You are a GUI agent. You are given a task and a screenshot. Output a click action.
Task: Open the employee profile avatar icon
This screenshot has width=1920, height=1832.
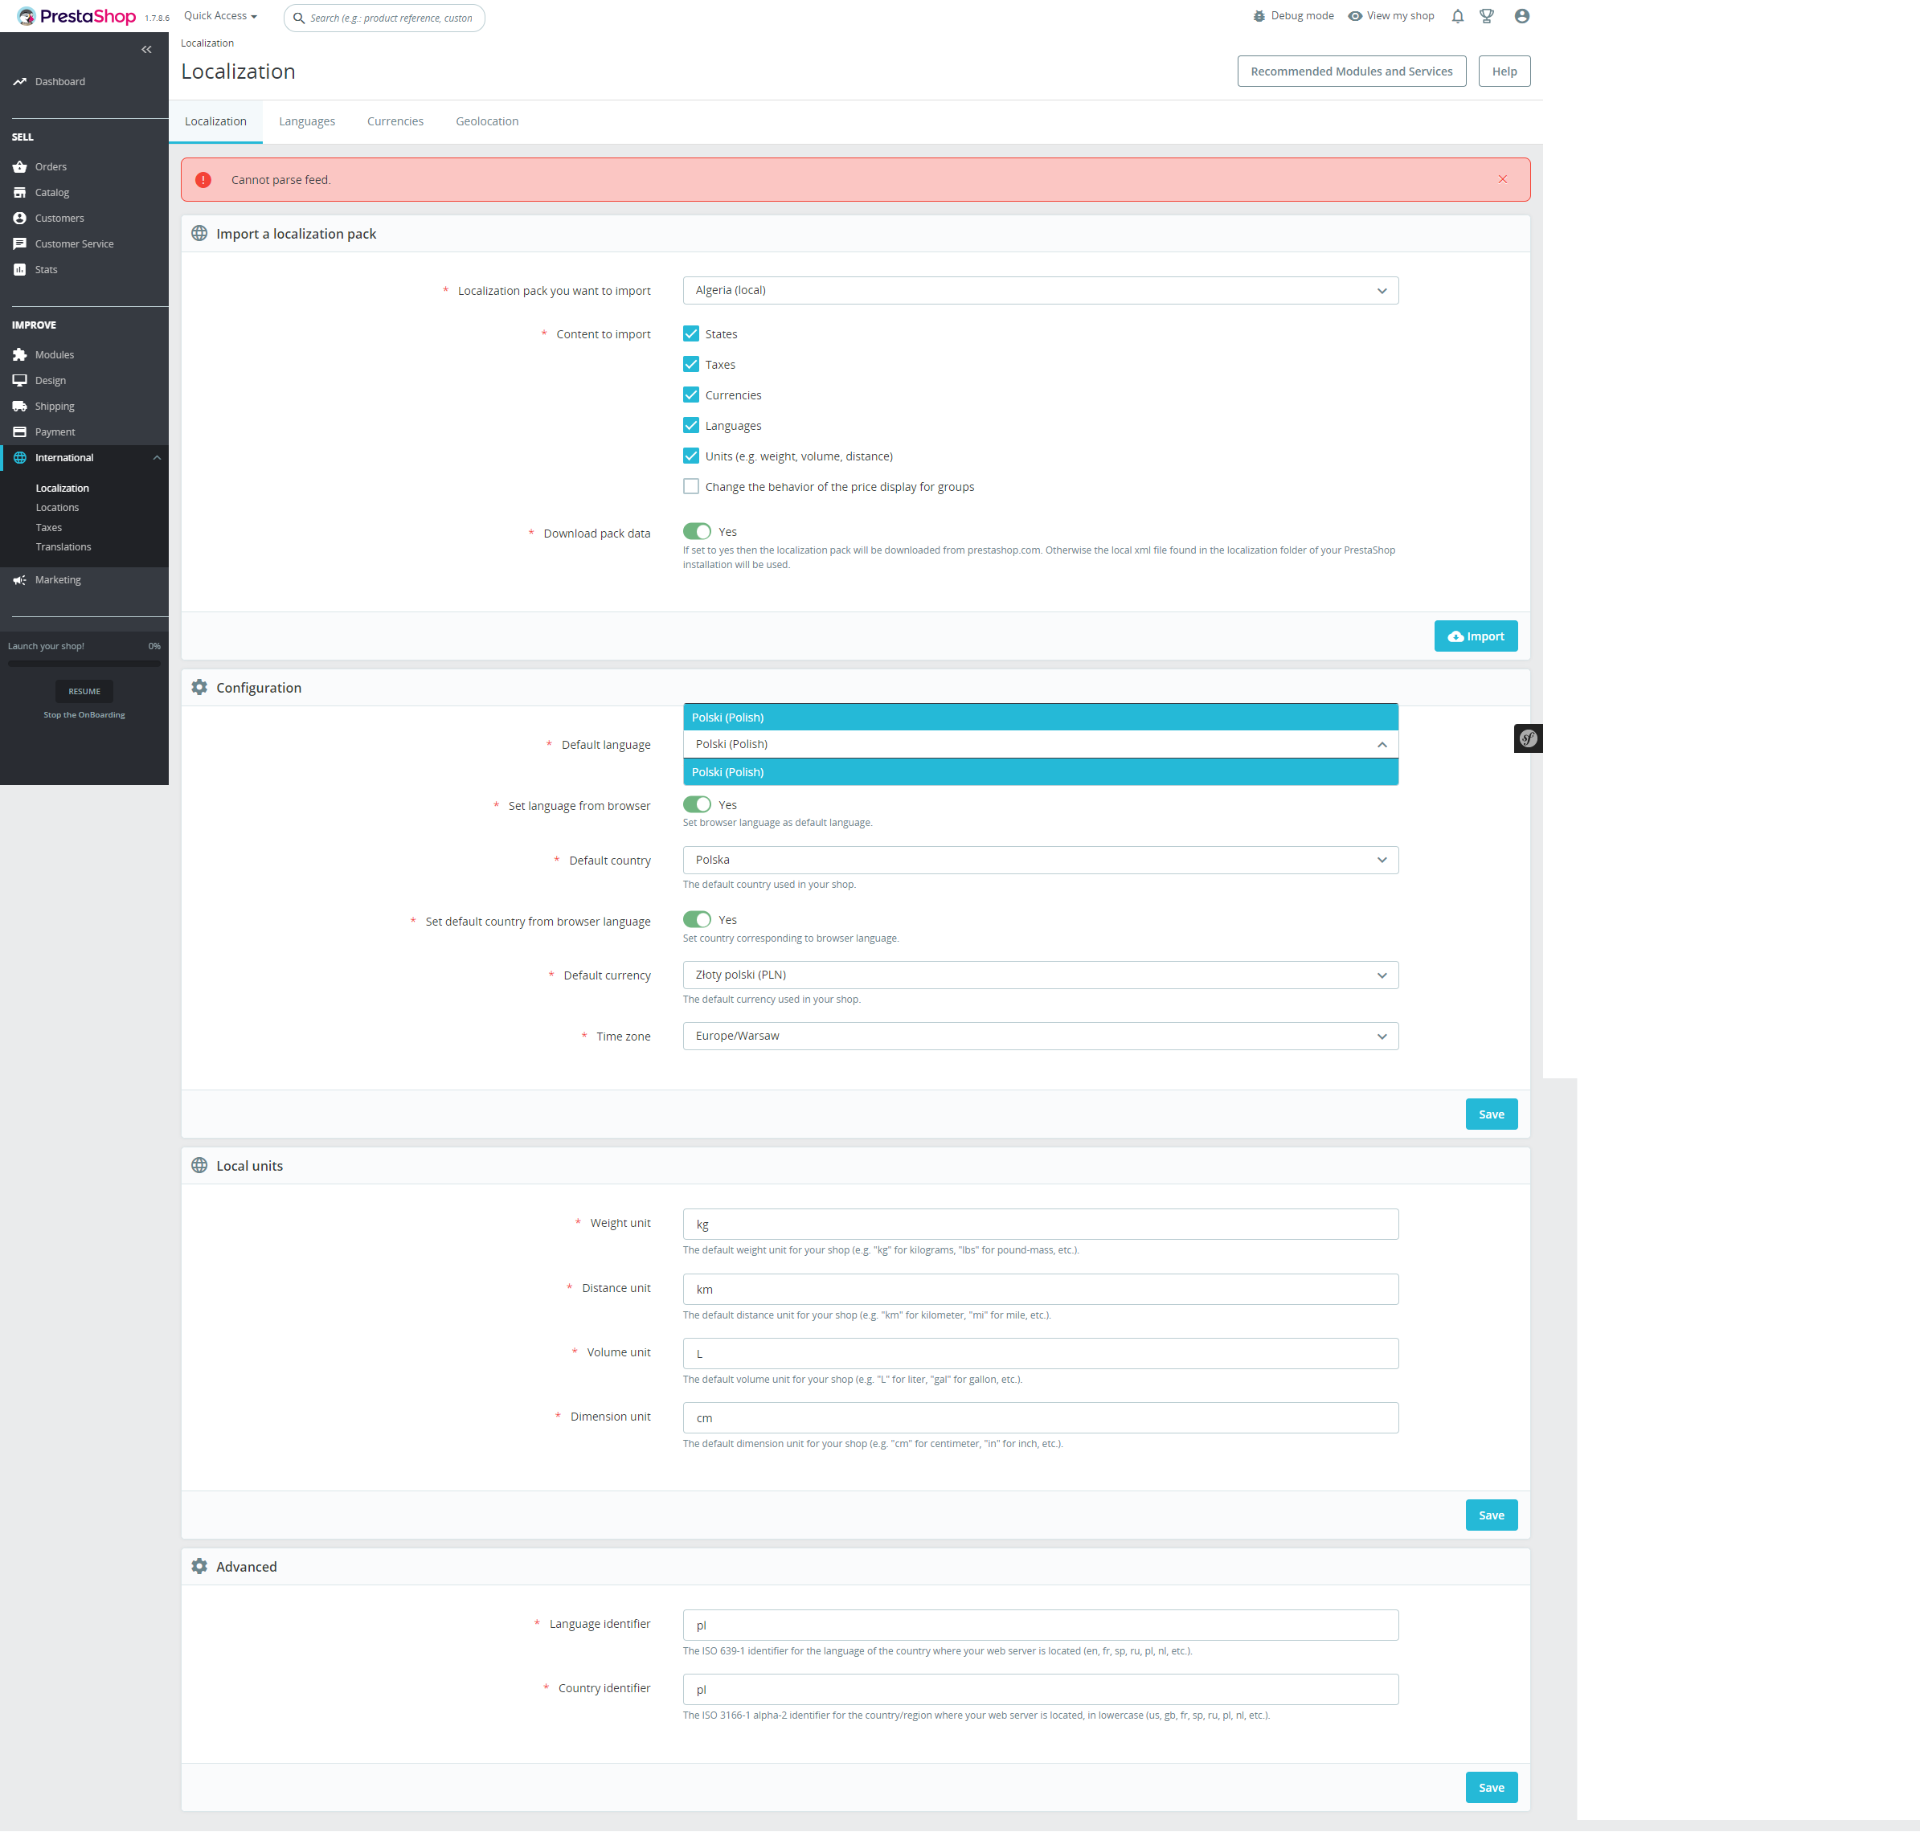(1521, 16)
